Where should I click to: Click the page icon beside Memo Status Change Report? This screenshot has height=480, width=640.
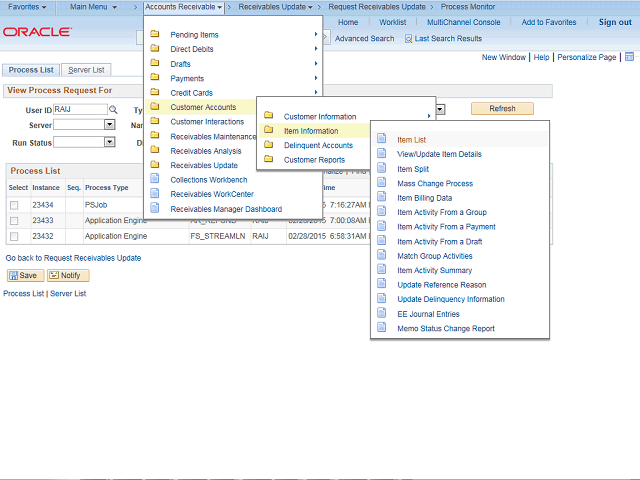point(382,327)
